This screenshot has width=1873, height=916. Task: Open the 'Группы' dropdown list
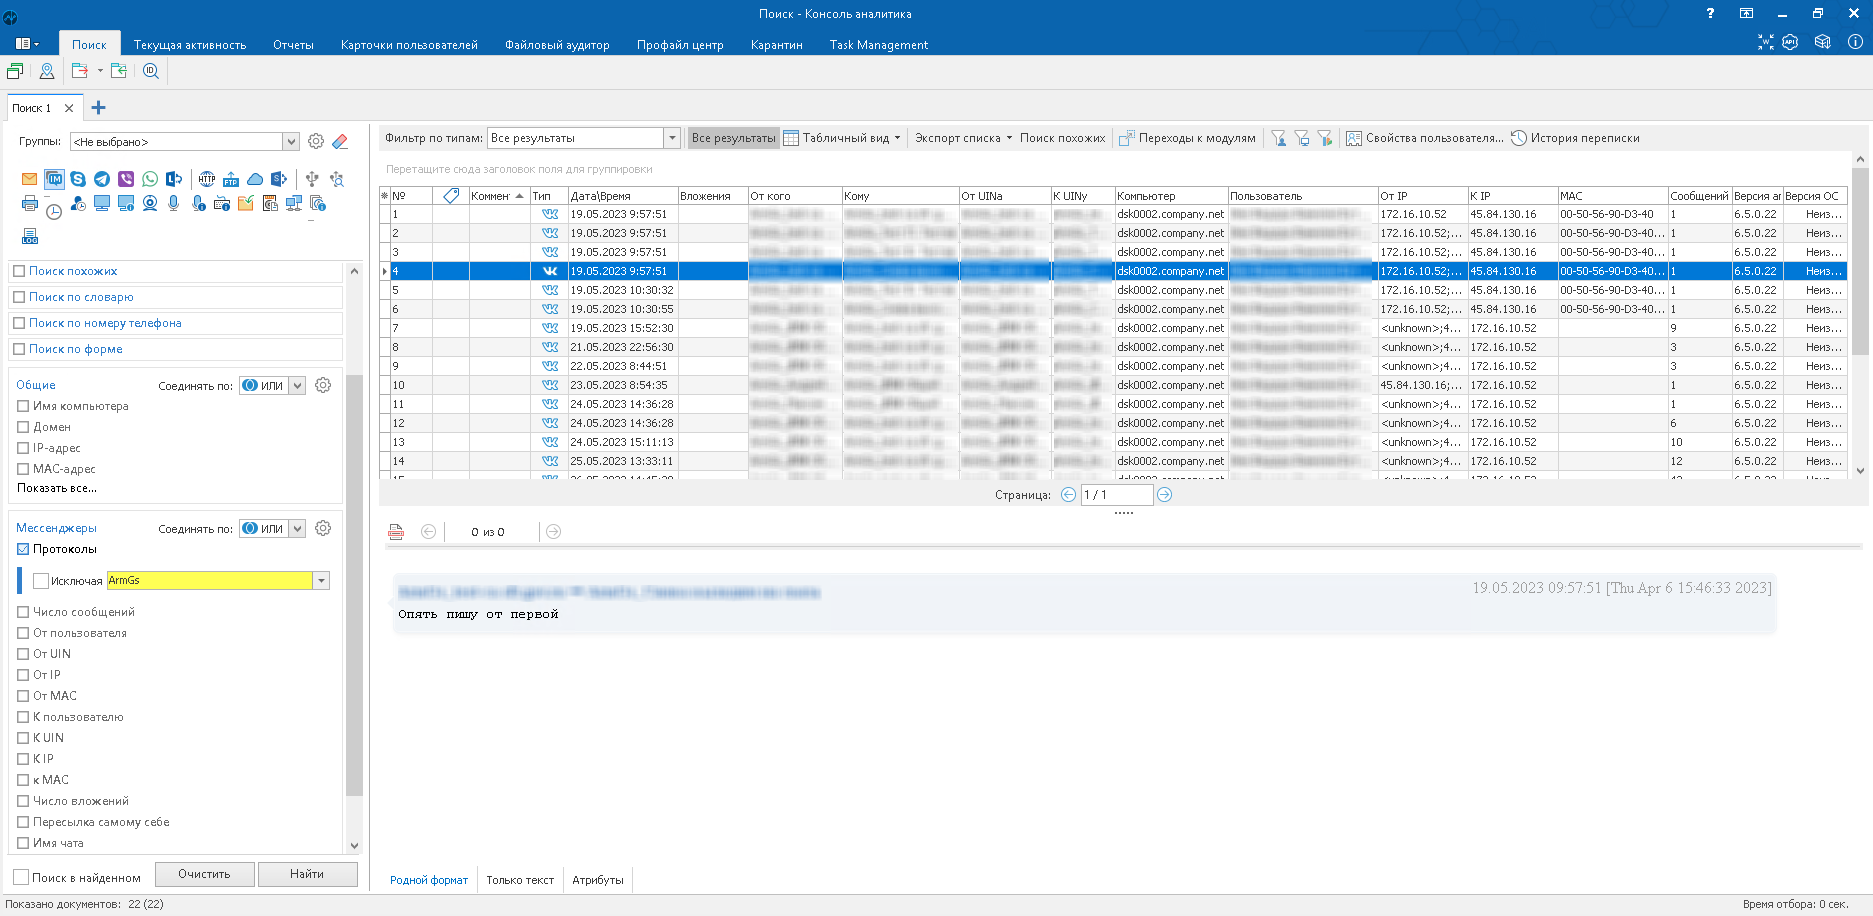291,142
